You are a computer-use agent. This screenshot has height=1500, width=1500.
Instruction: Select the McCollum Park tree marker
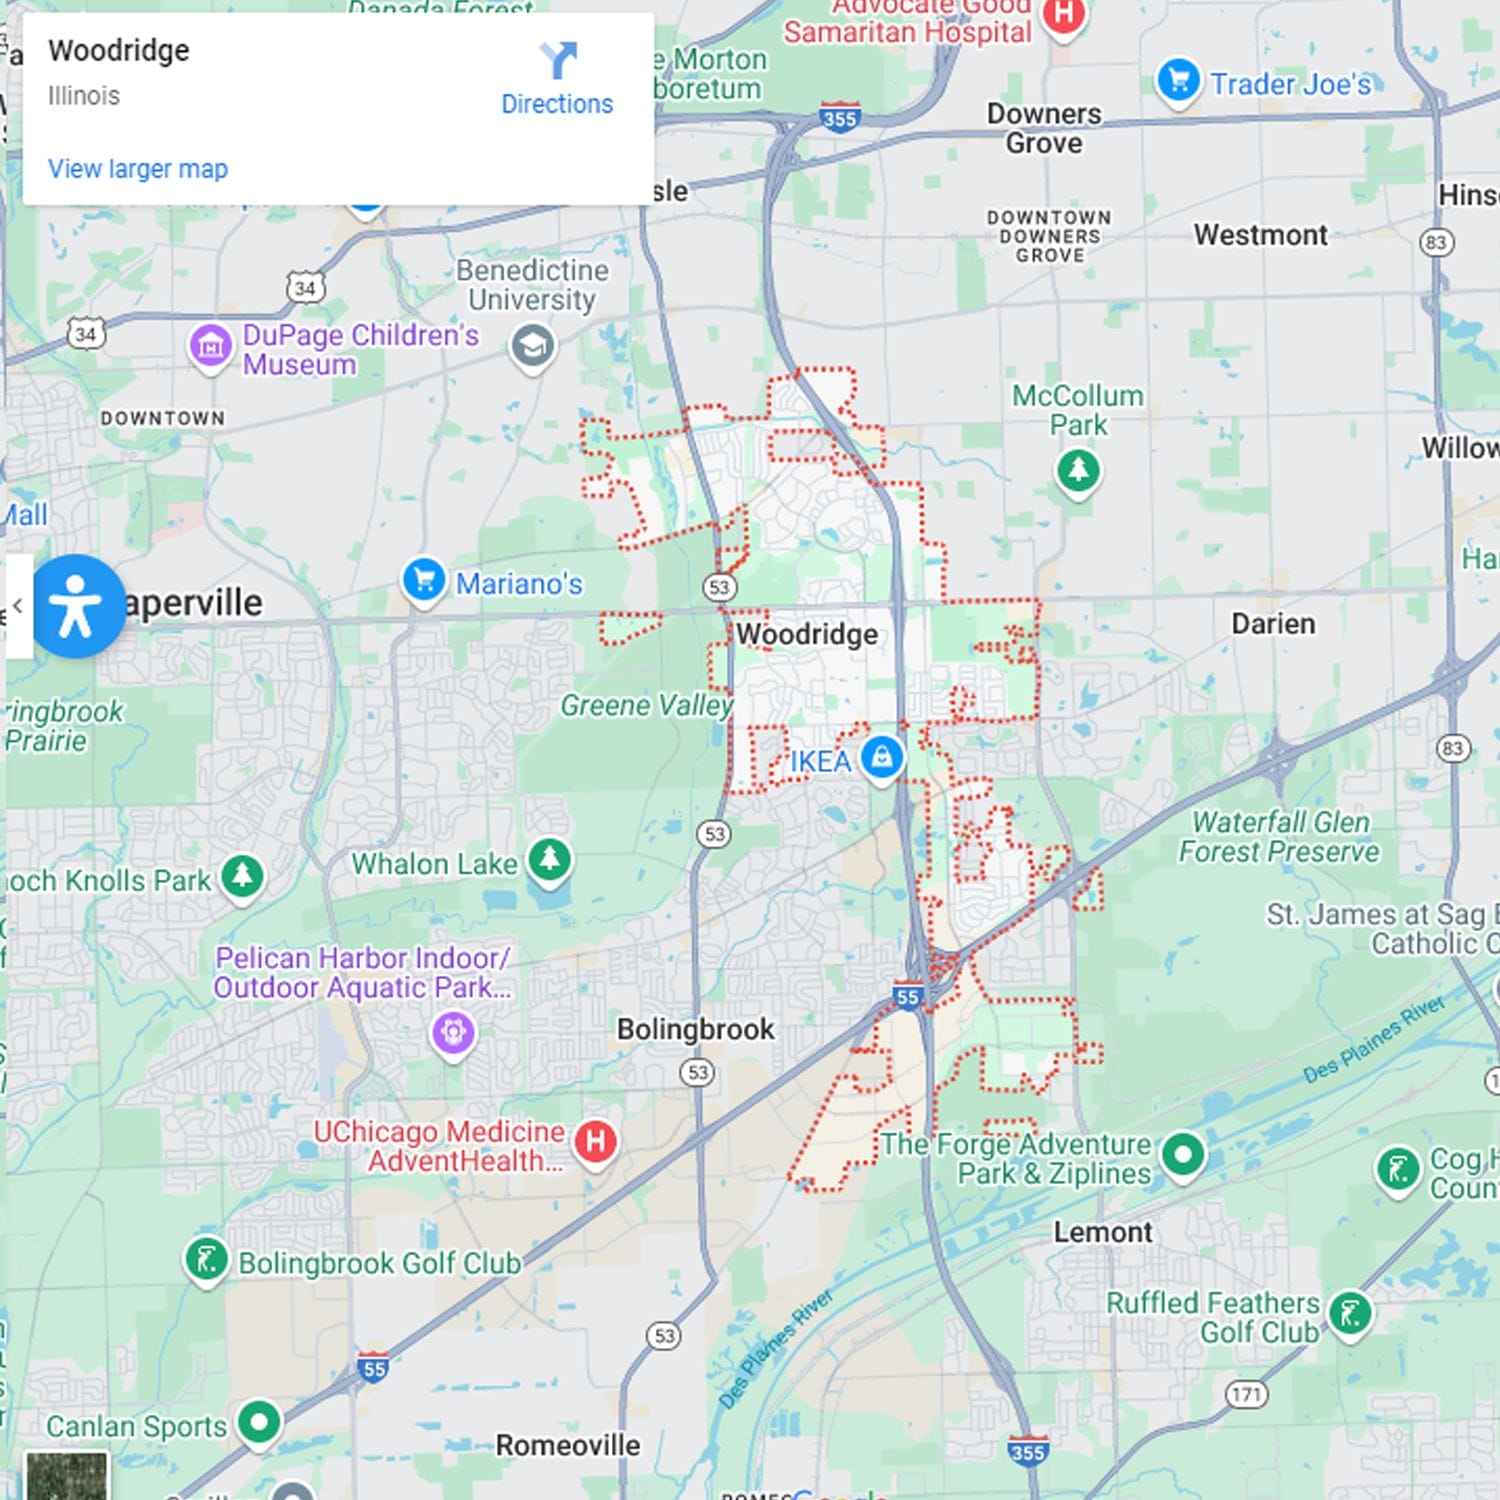(1078, 471)
